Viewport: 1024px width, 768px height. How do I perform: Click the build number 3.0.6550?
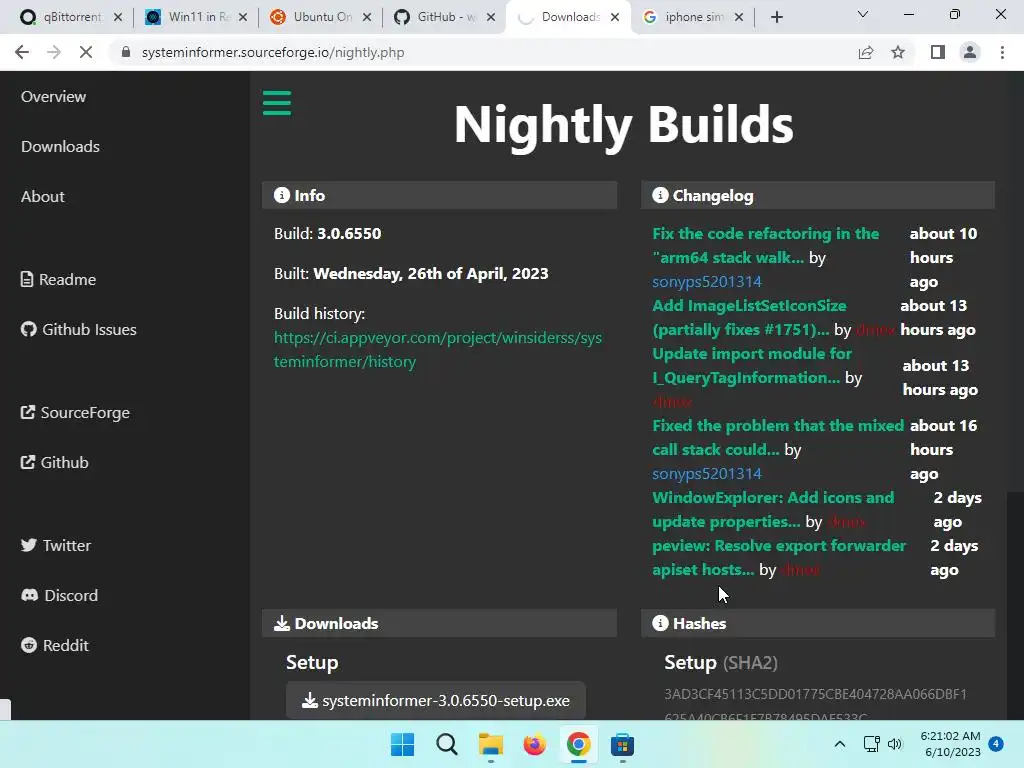(349, 233)
